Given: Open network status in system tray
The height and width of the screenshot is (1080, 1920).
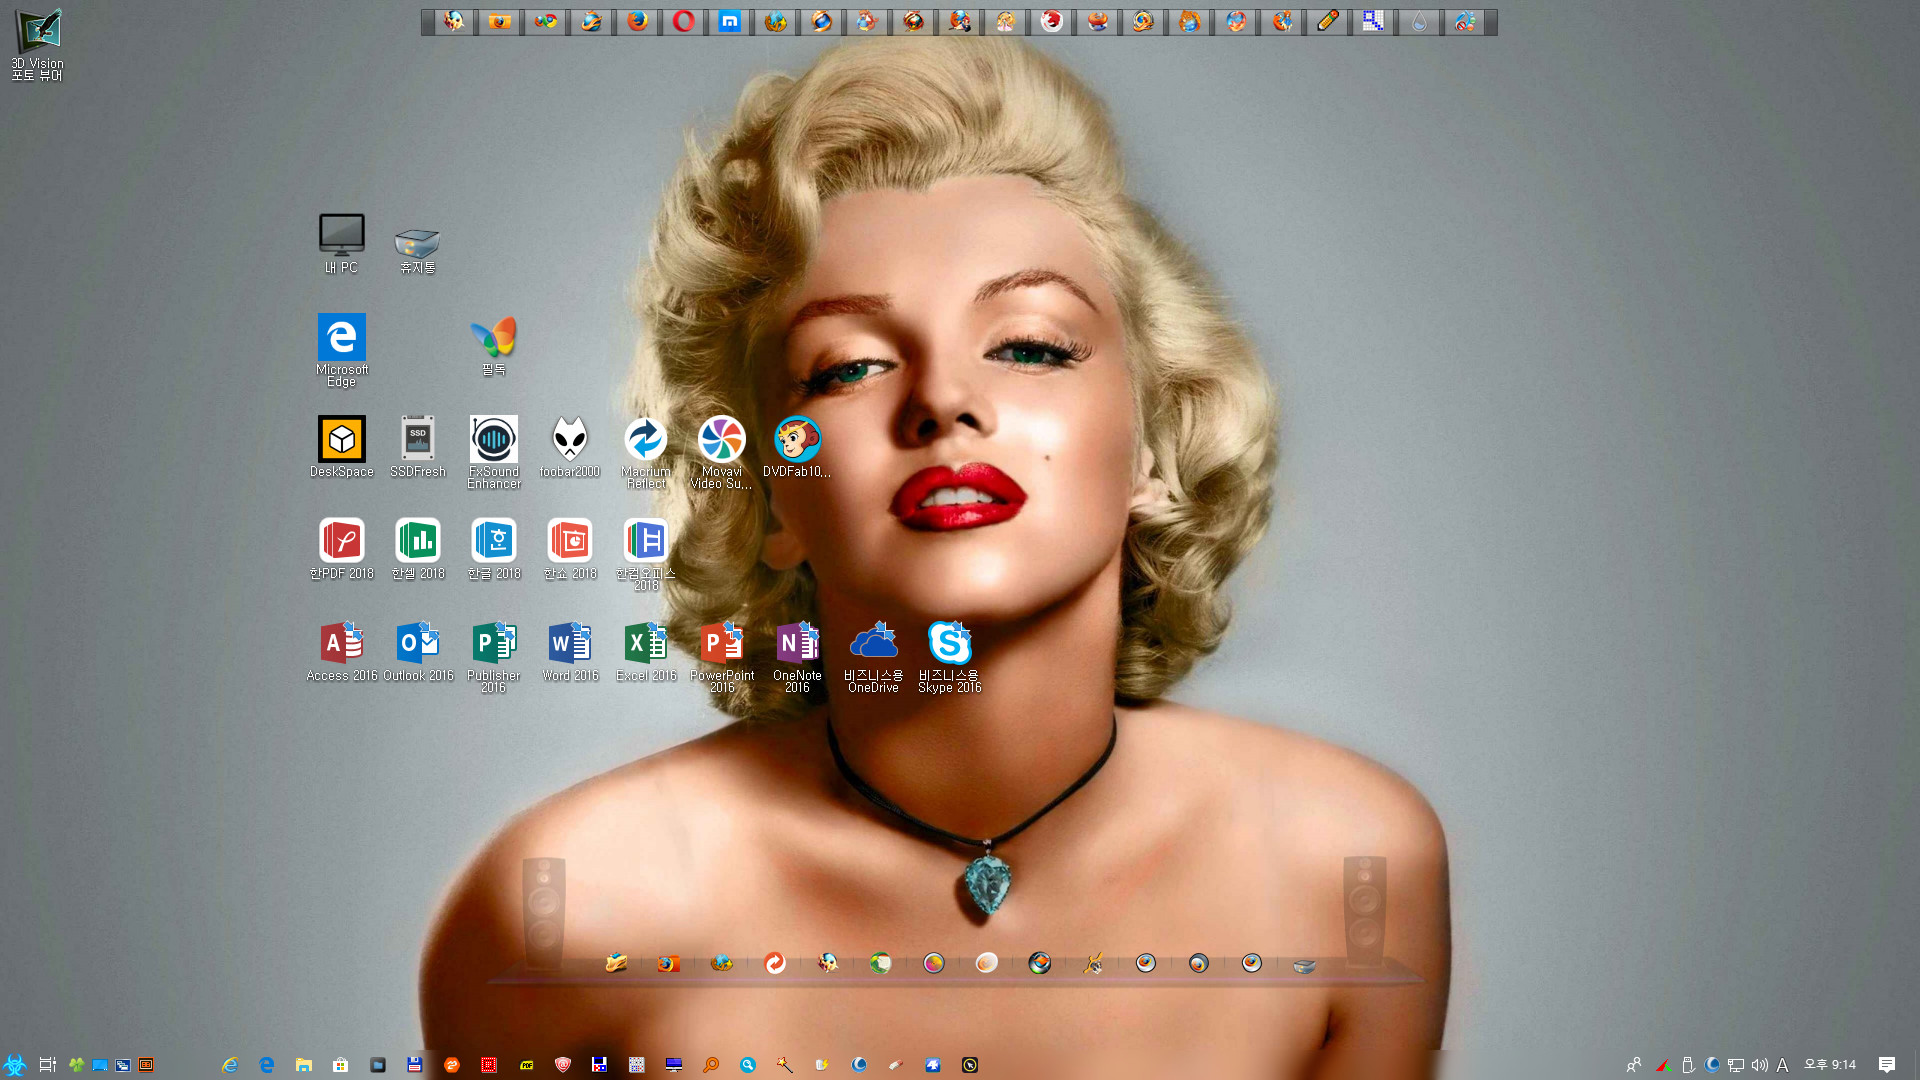Looking at the screenshot, I should pyautogui.click(x=1736, y=1065).
